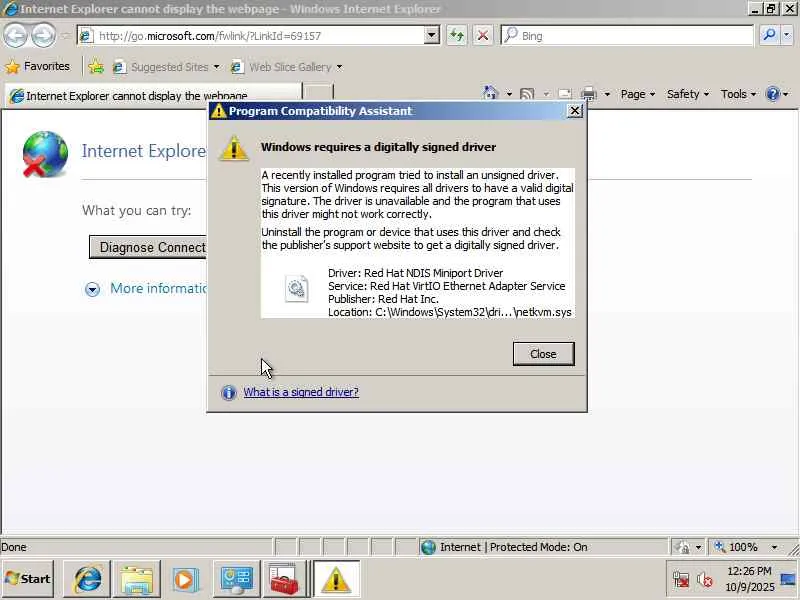Click the Back navigation arrow

click(x=15, y=36)
